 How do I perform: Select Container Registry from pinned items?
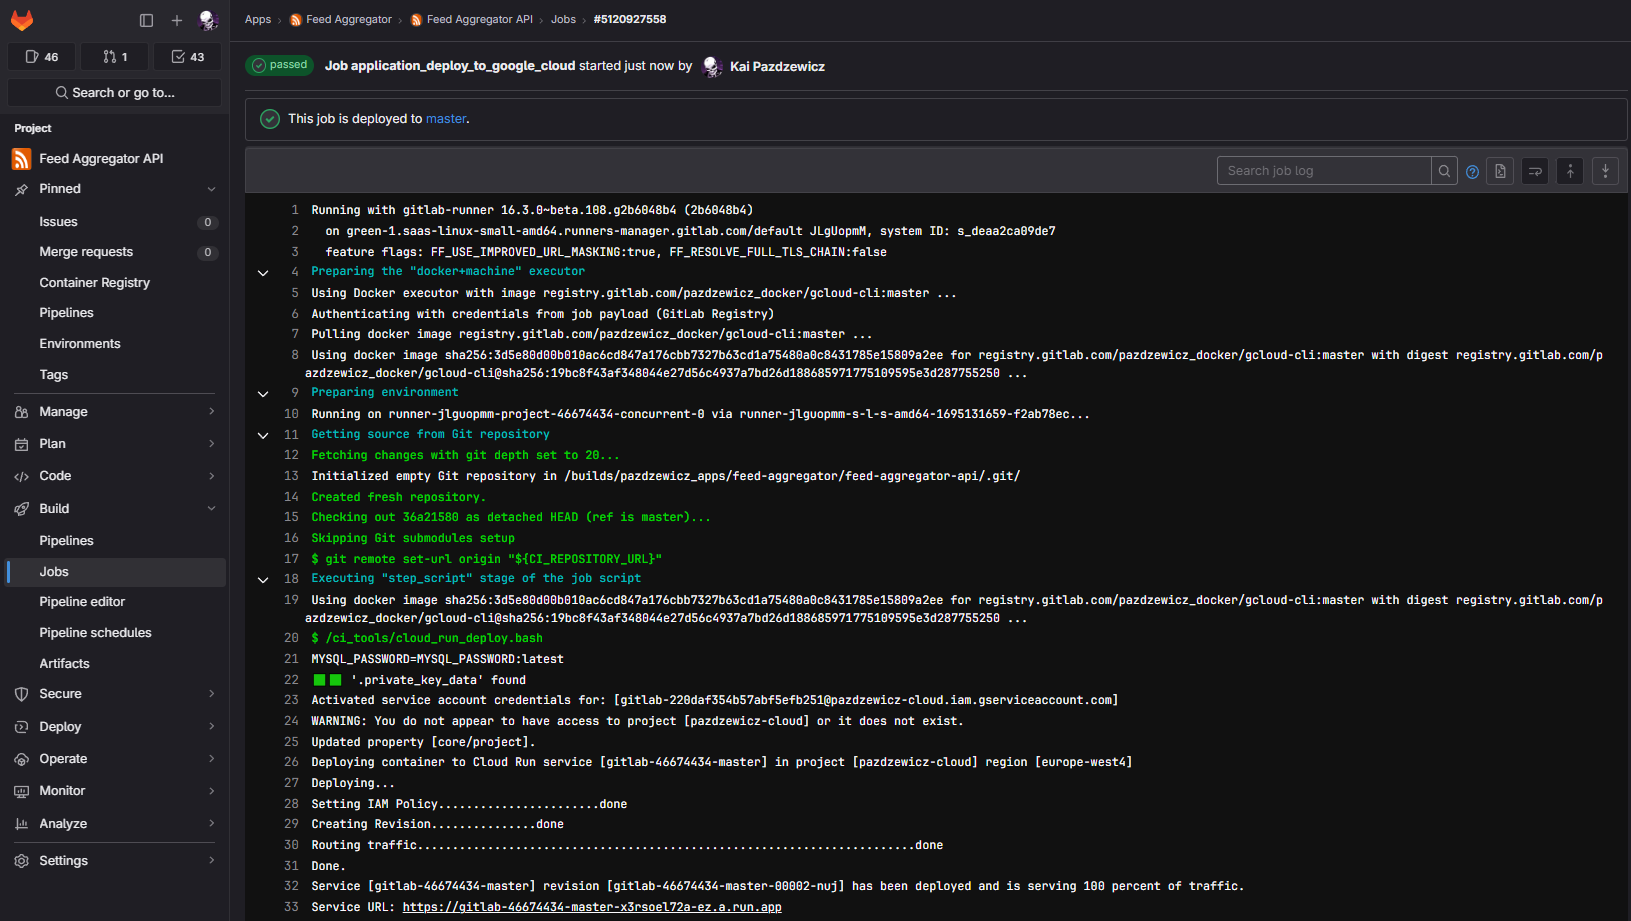94,283
